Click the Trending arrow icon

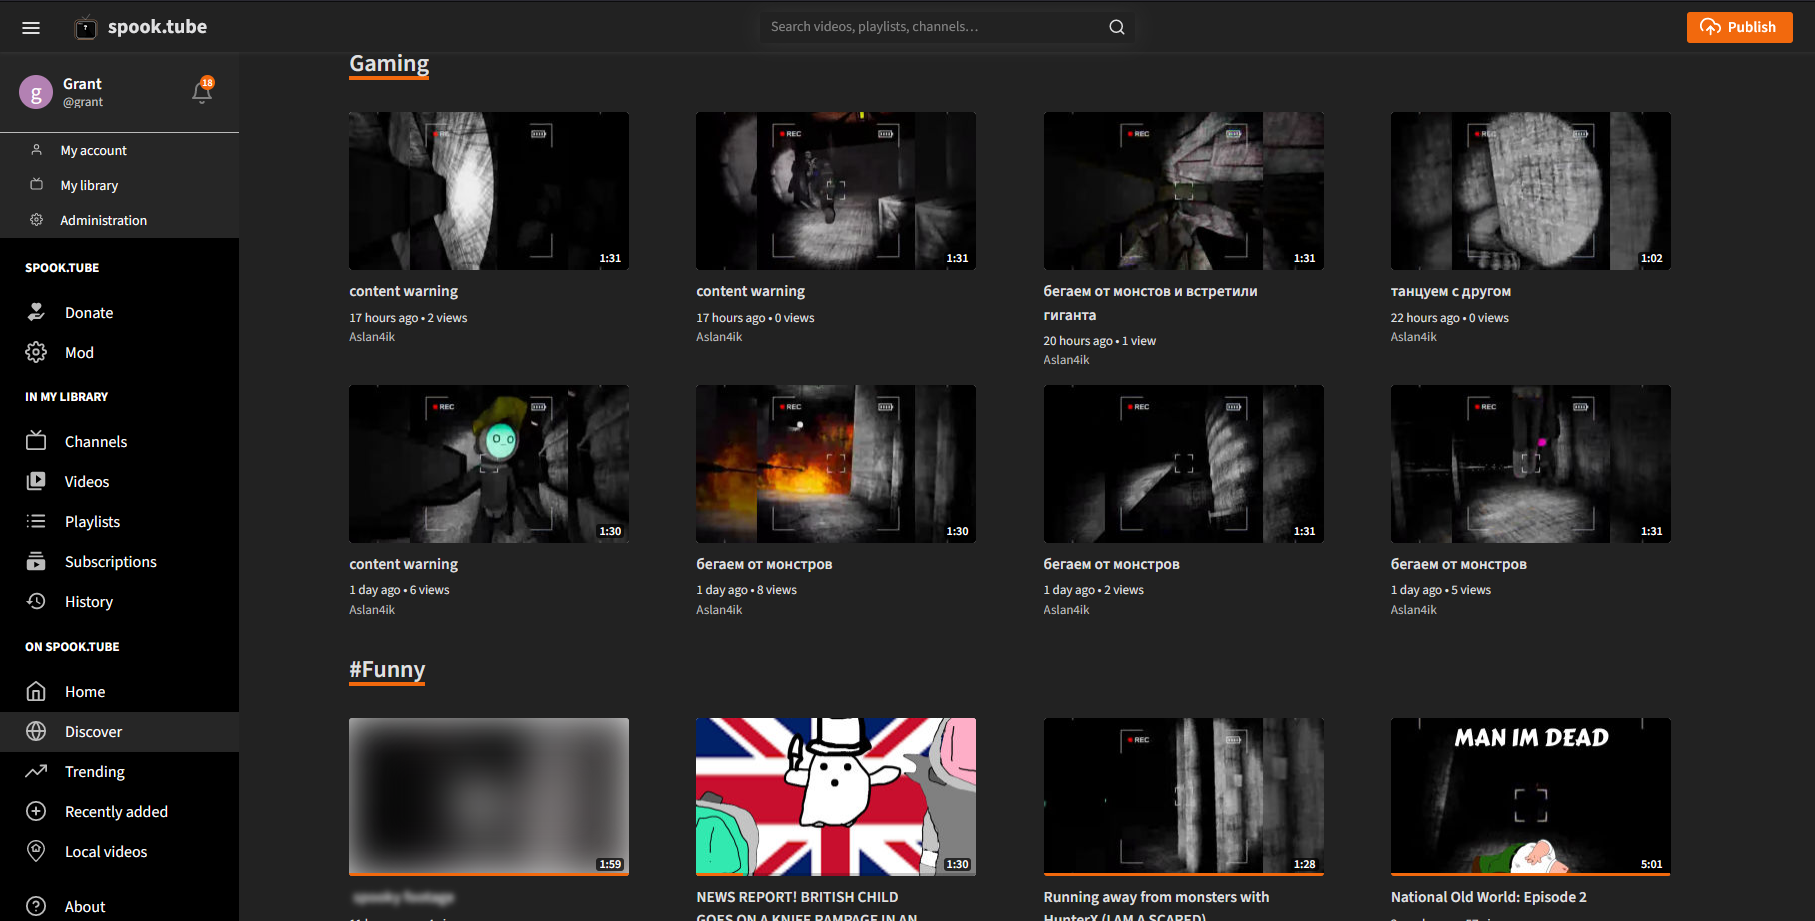tap(36, 771)
